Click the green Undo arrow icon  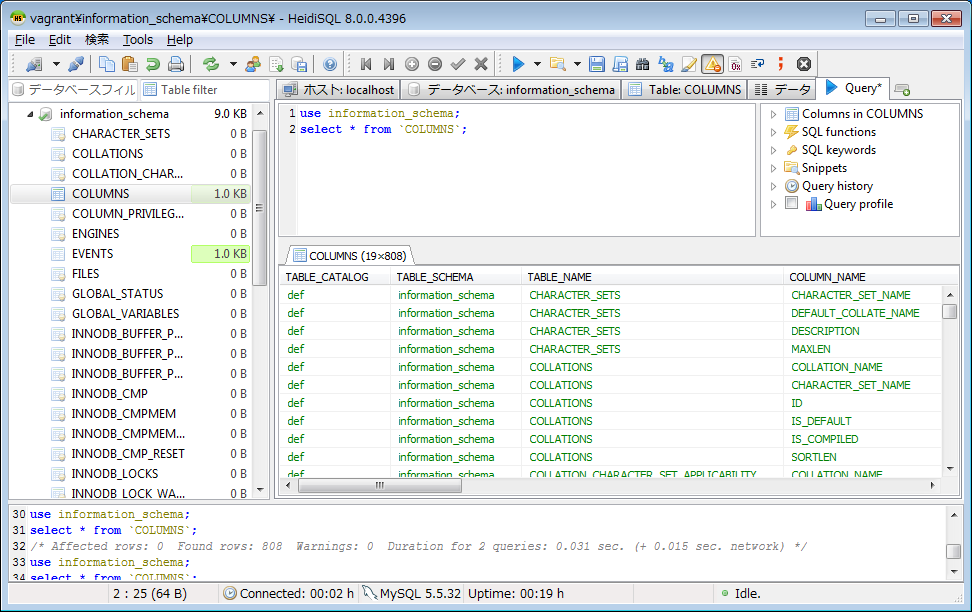pyautogui.click(x=152, y=64)
